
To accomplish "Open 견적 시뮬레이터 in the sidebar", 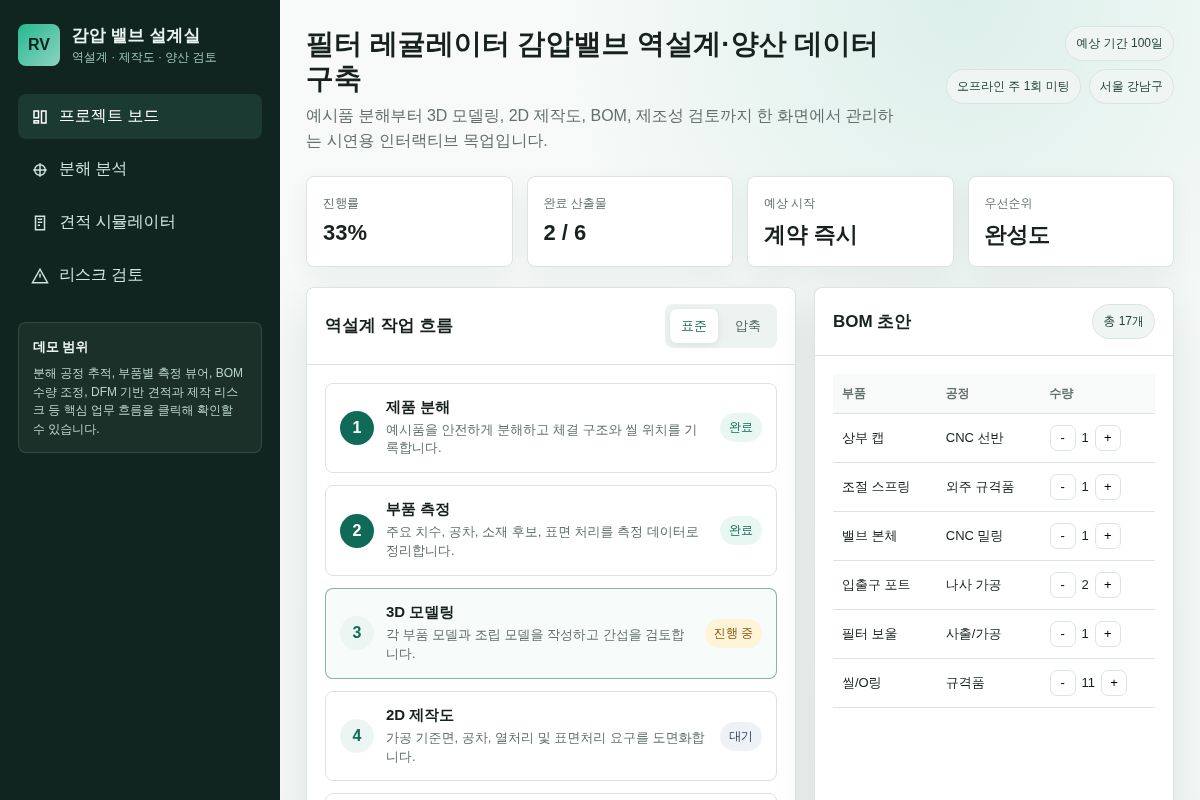I will pyautogui.click(x=140, y=222).
